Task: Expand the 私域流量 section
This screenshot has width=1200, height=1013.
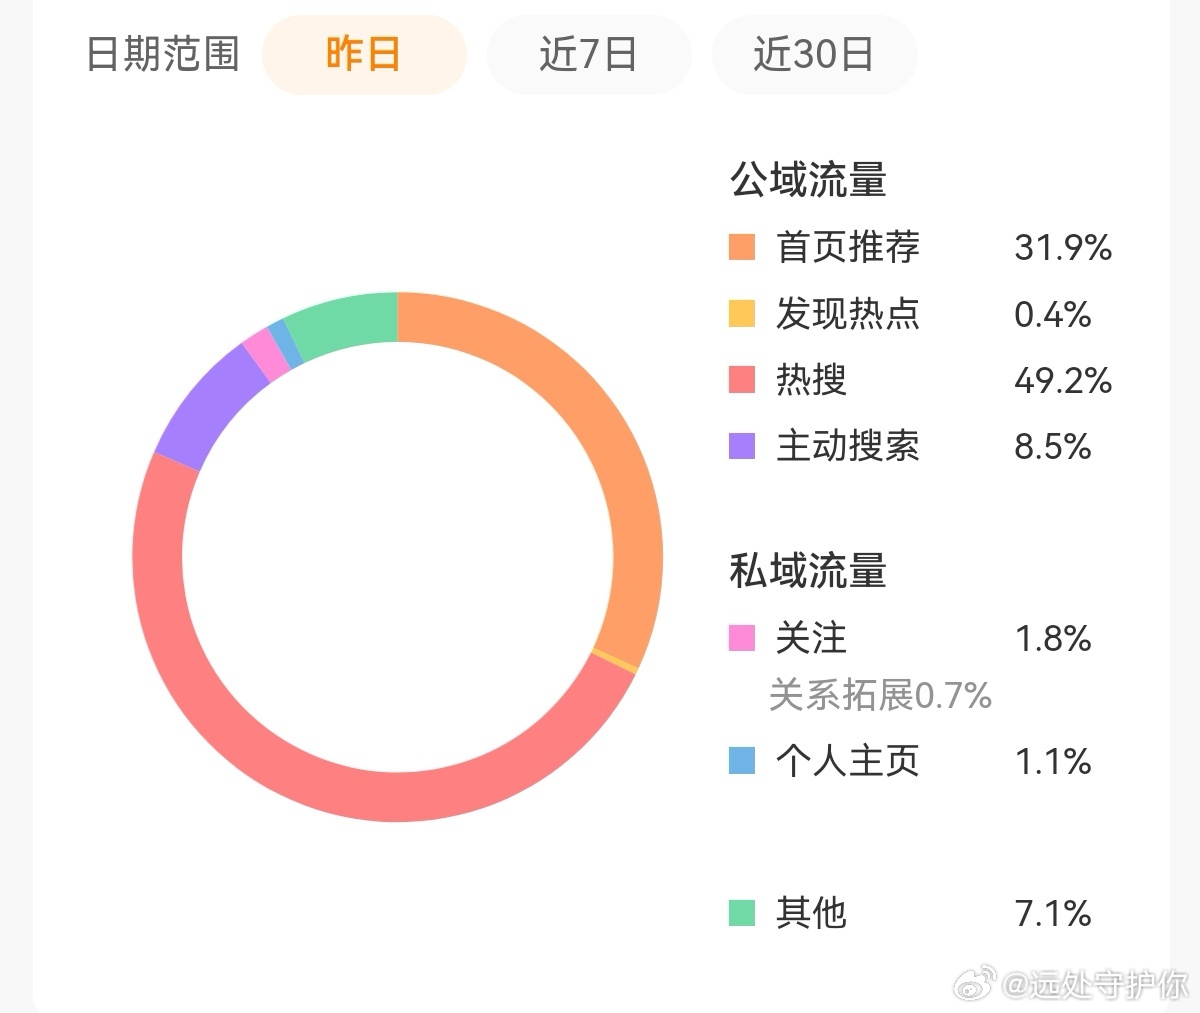Action: (x=805, y=571)
